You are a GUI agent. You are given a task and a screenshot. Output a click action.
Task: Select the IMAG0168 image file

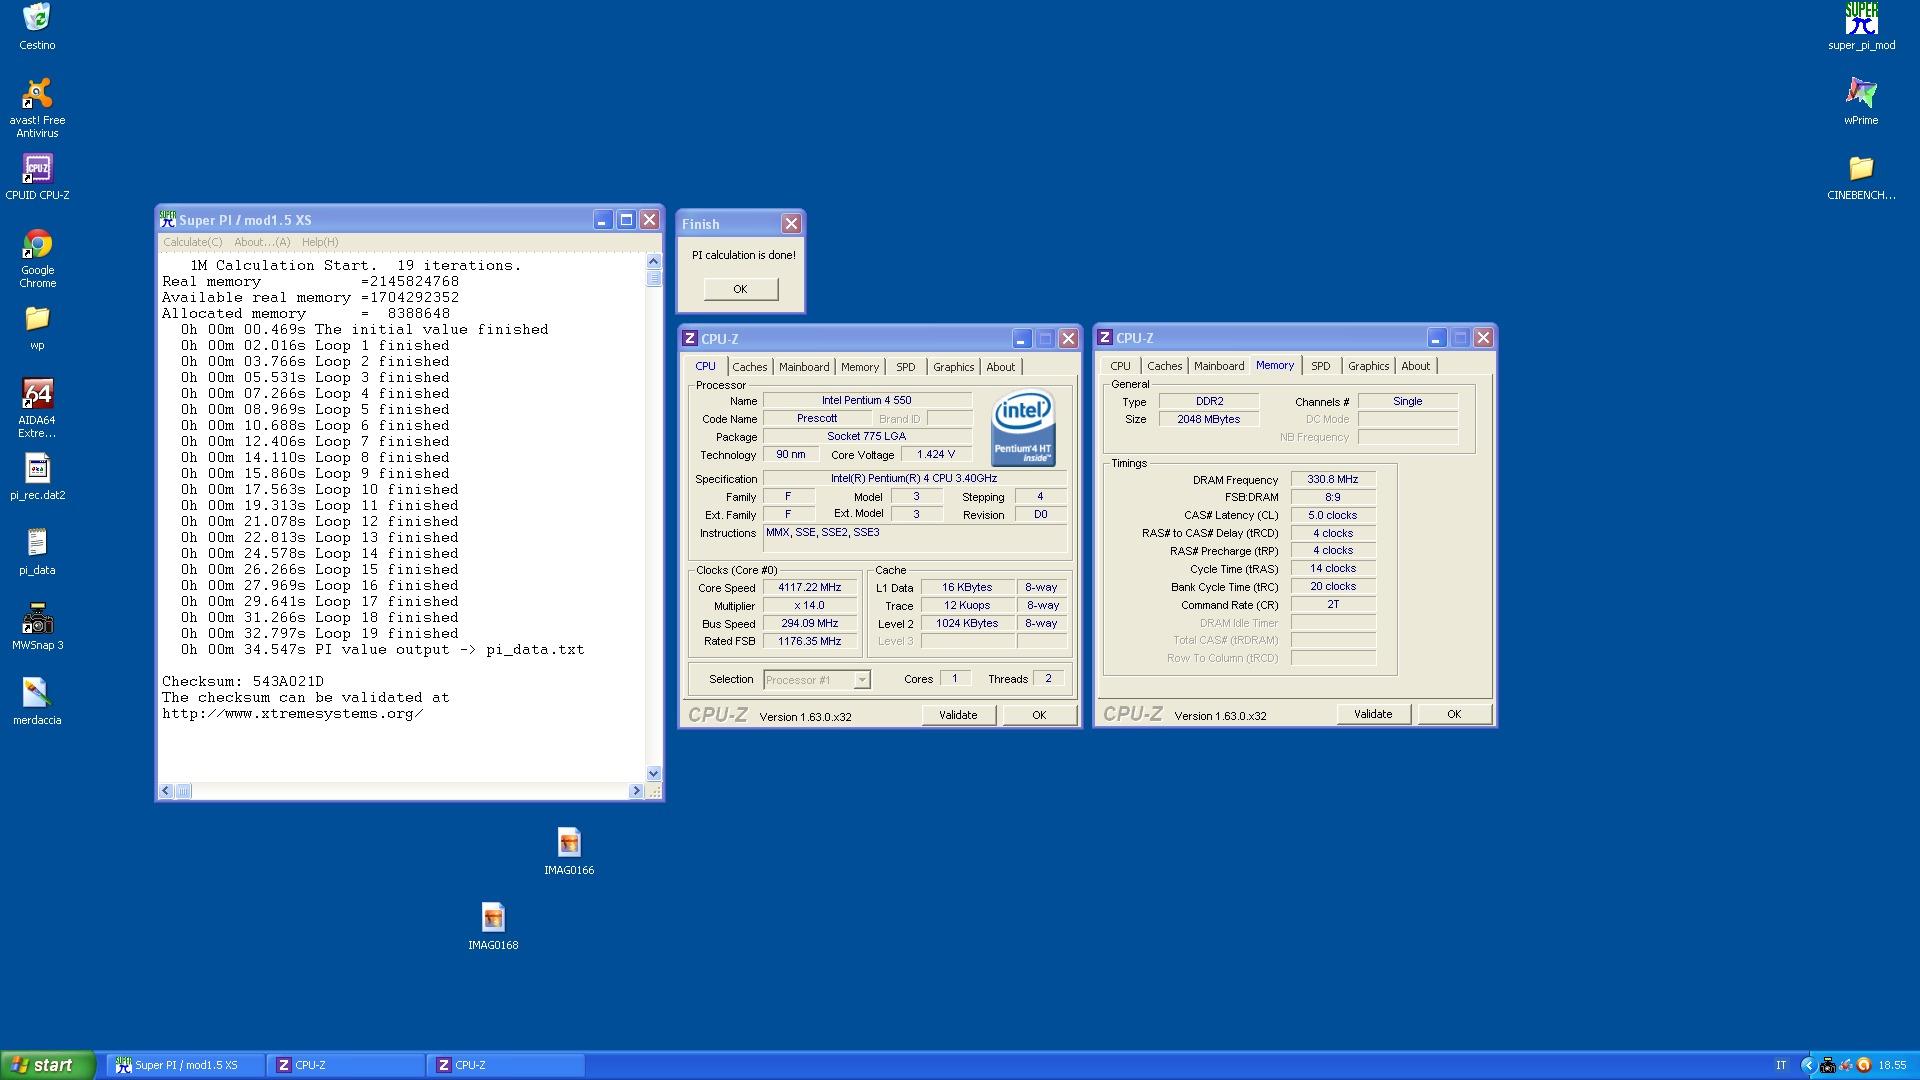493,927
